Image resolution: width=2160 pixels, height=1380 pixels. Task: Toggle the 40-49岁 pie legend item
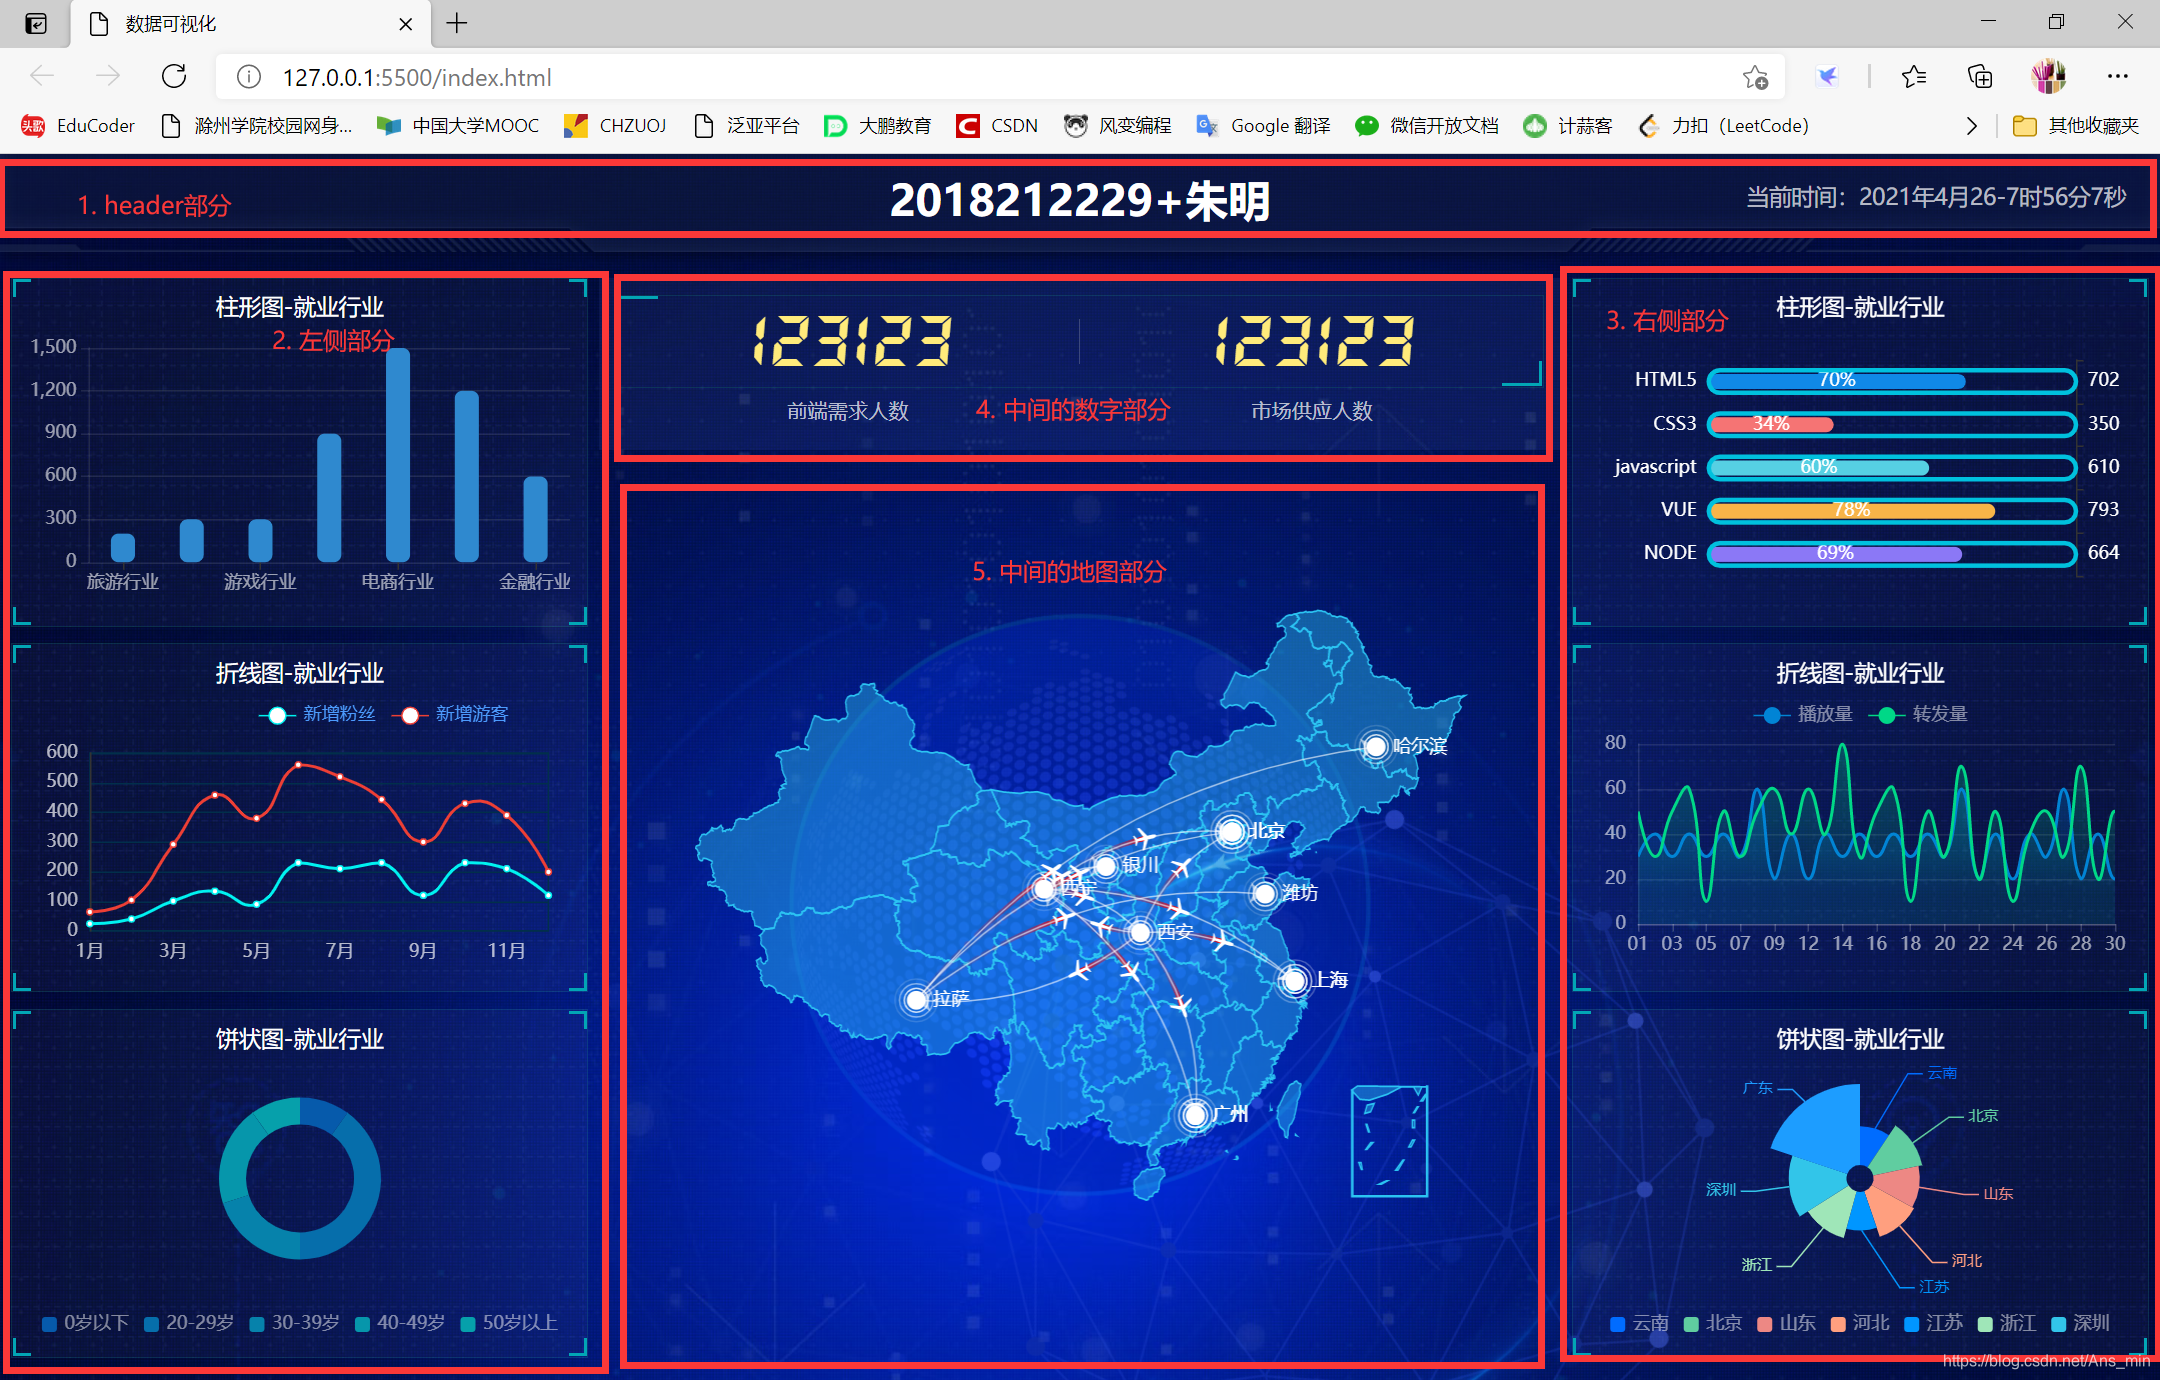pos(400,1323)
